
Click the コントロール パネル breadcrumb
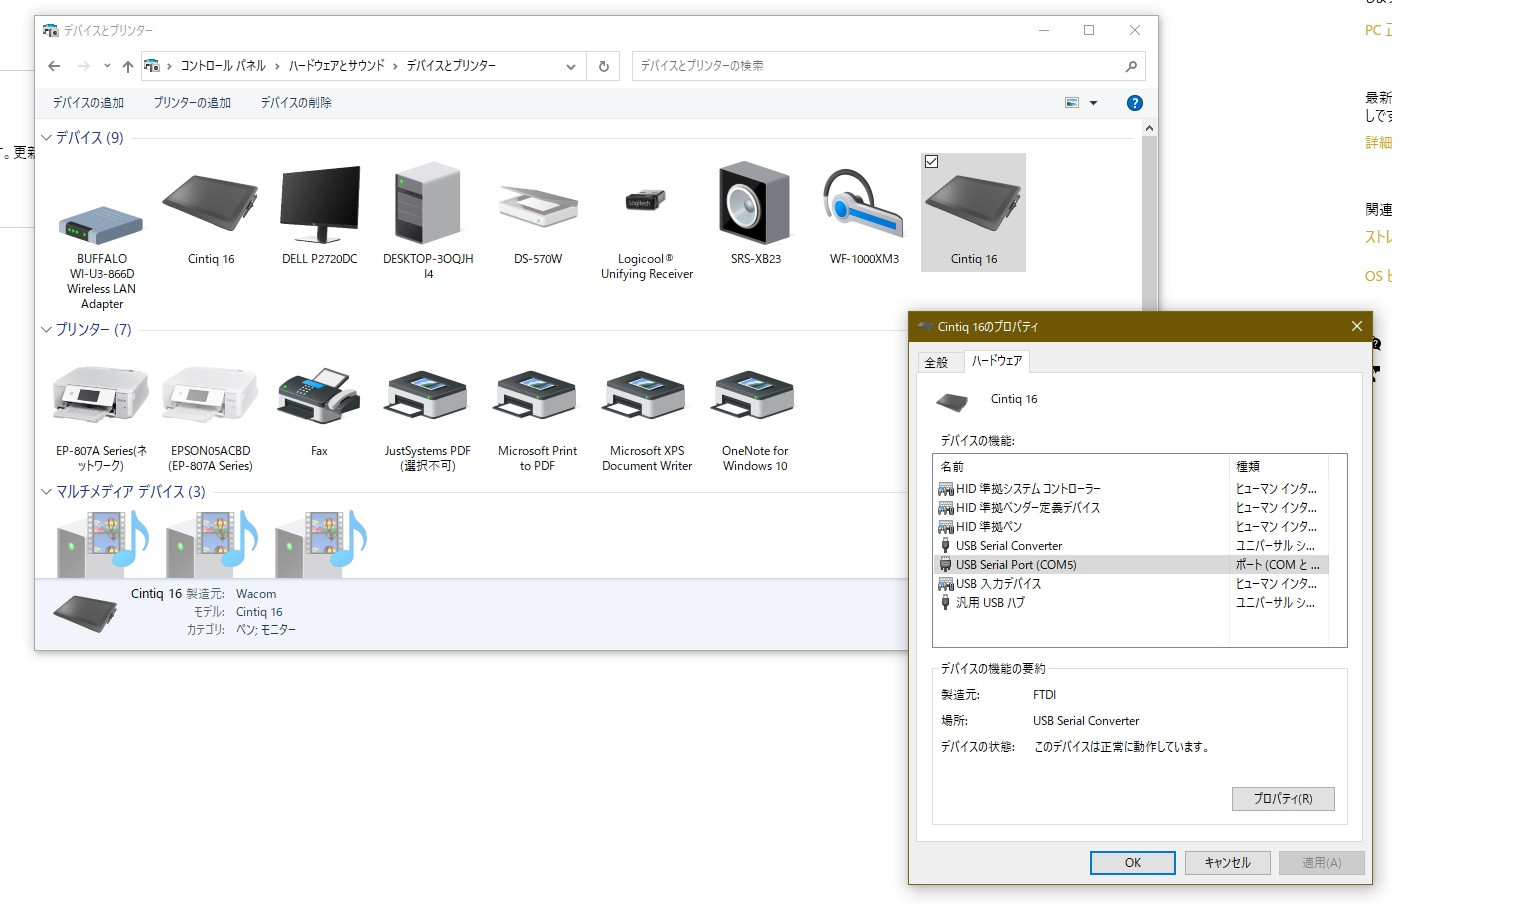tap(223, 66)
